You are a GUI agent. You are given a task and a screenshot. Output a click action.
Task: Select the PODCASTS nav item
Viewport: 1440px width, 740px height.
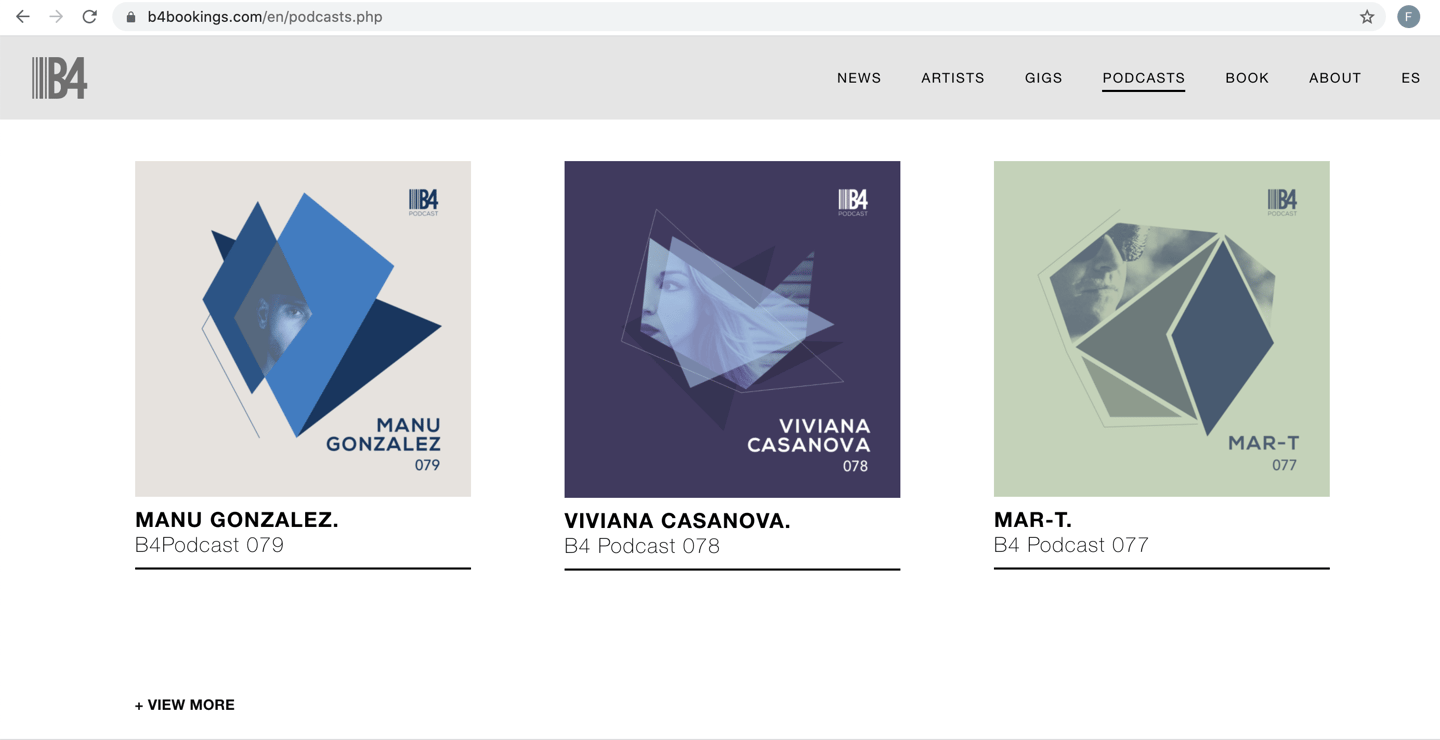pyautogui.click(x=1143, y=78)
